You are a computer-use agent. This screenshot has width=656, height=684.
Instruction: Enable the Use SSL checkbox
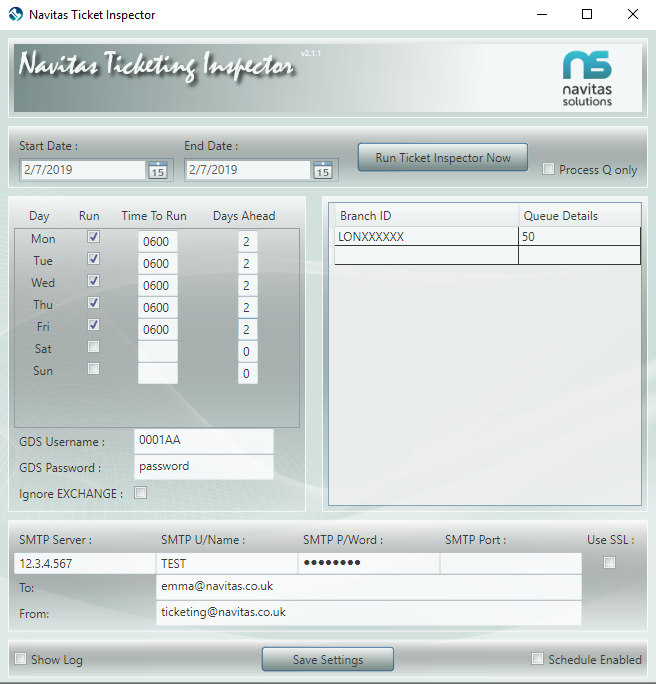coord(609,563)
